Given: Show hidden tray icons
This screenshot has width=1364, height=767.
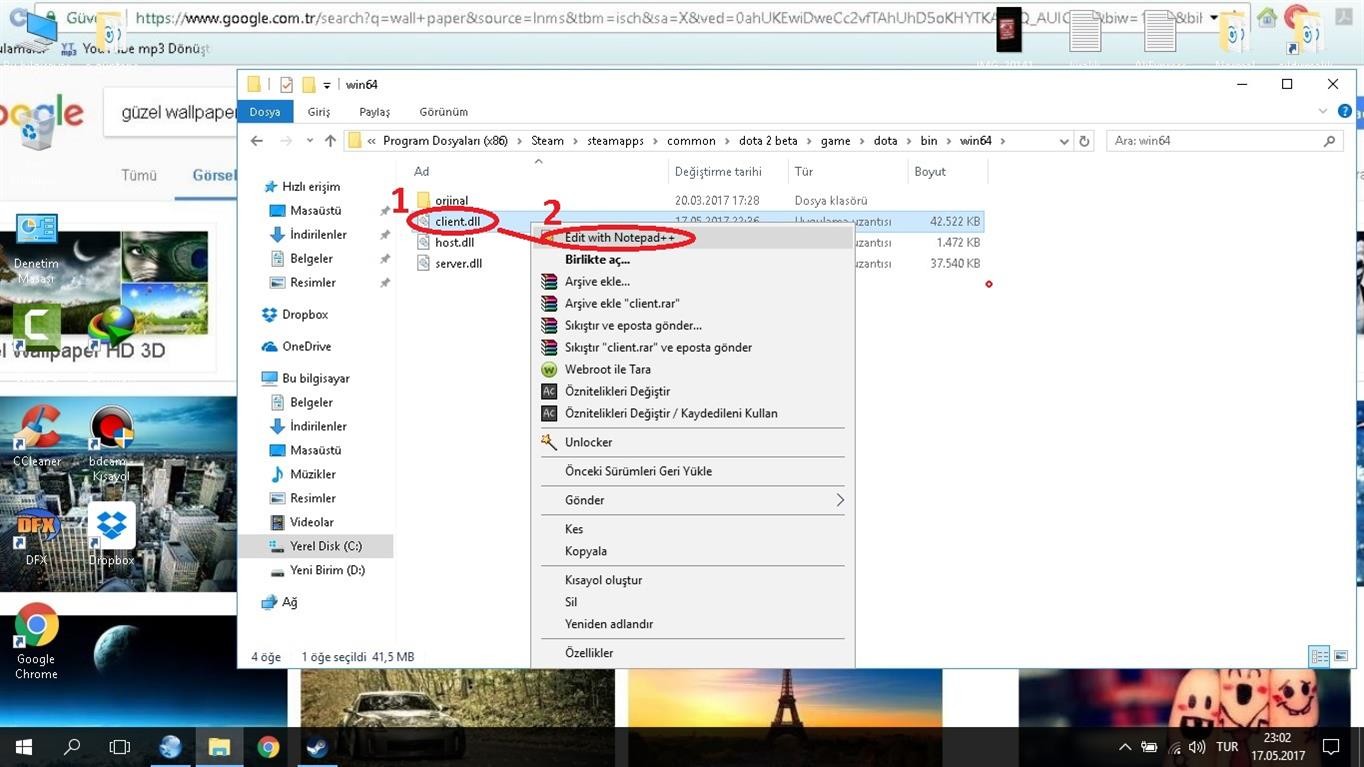Looking at the screenshot, I should pos(1125,747).
